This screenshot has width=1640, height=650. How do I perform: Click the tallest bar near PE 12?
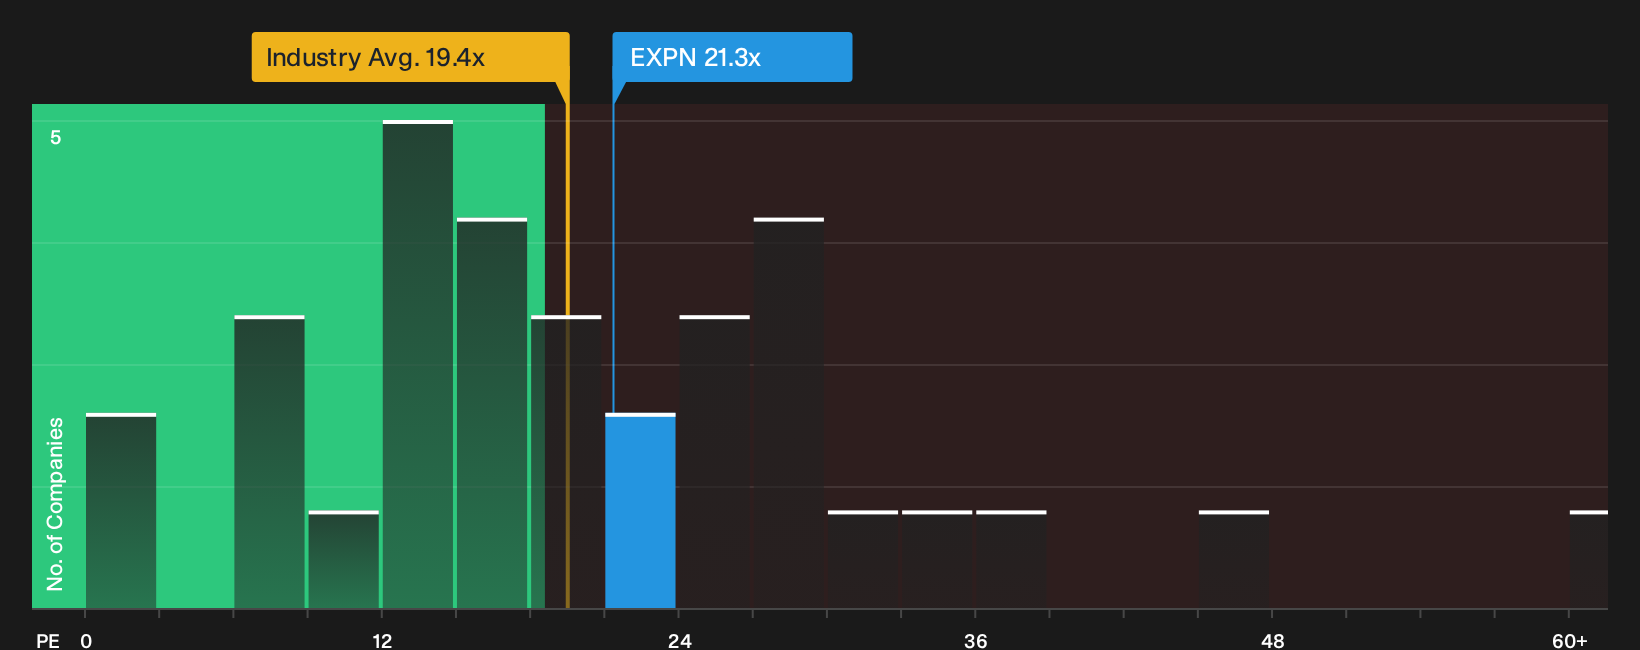tap(418, 364)
